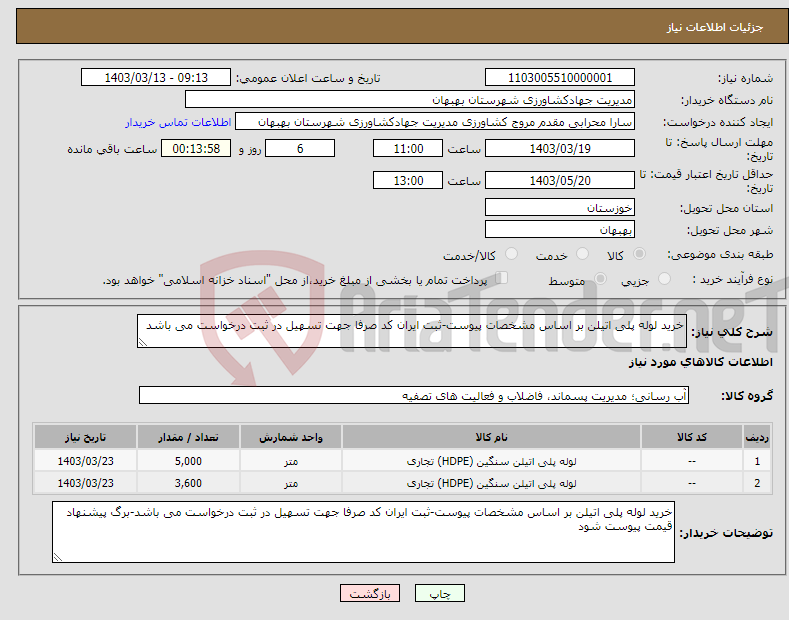789x620 pixels.
Task: Click the response deadline date 1403/03/19
Action: (x=560, y=148)
